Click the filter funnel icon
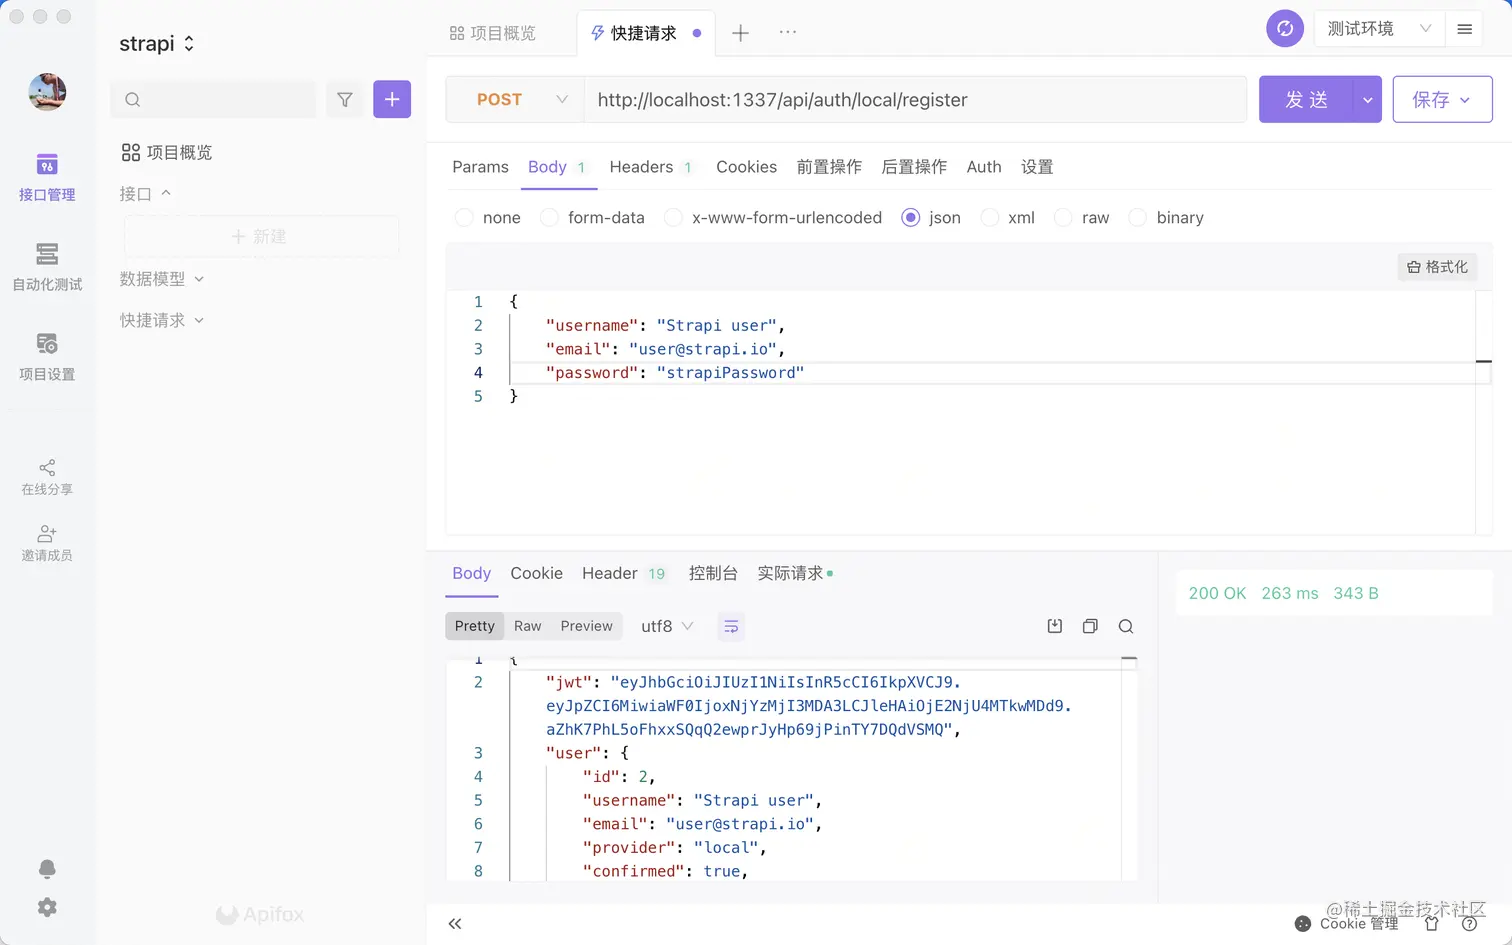 [x=345, y=99]
